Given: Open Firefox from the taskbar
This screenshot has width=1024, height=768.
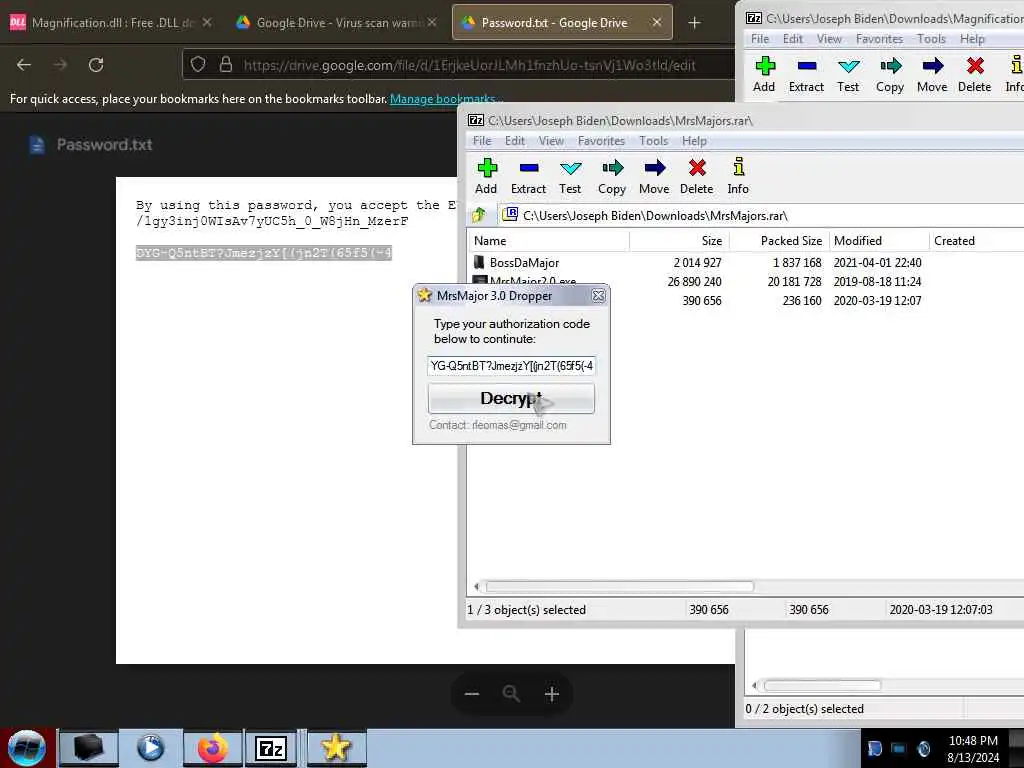Looking at the screenshot, I should click(x=213, y=748).
